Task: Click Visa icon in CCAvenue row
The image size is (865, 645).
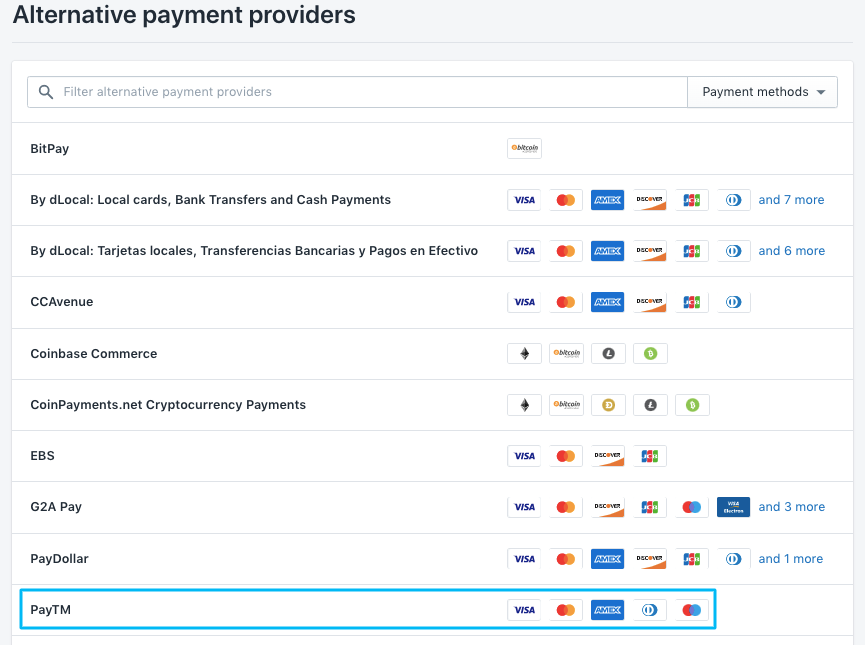Action: (x=524, y=302)
